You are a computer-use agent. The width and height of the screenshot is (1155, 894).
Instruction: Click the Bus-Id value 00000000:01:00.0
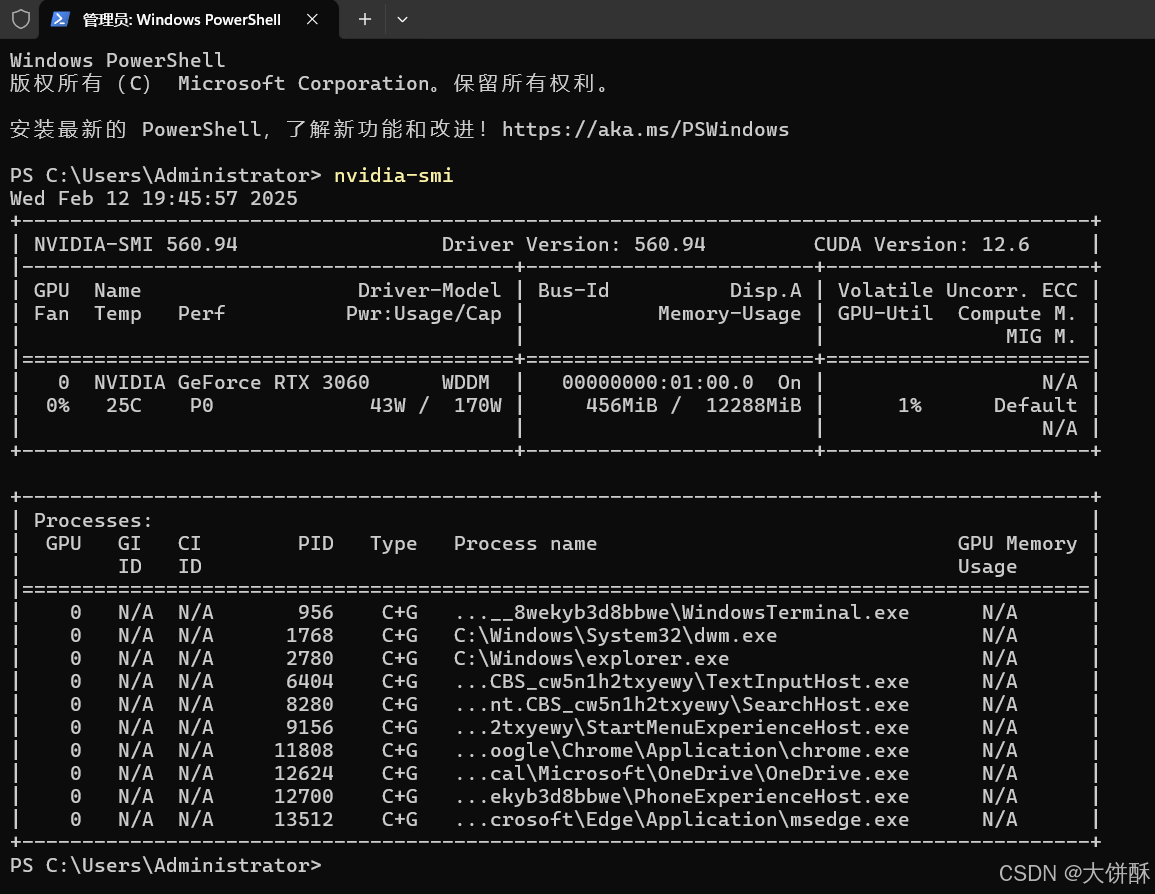[658, 382]
